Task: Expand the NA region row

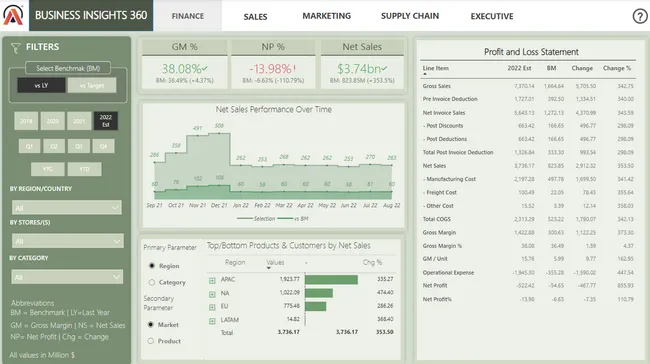Action: tap(212, 294)
